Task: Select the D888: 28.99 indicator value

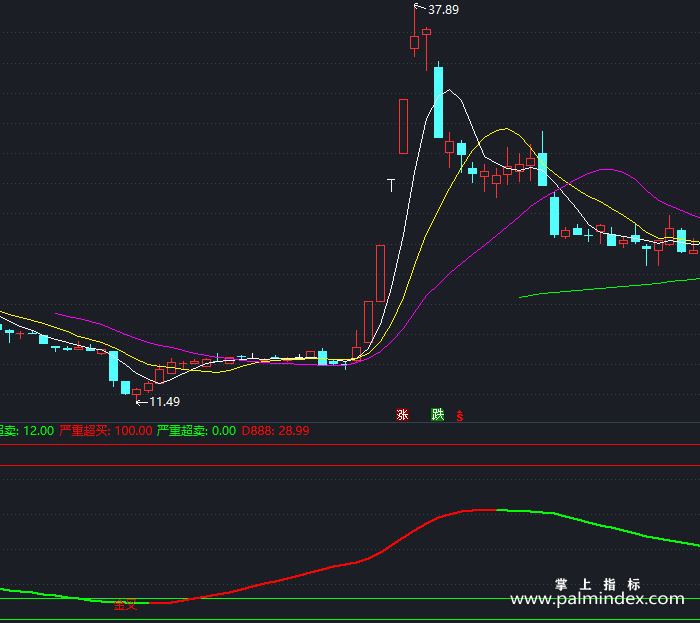Action: pyautogui.click(x=275, y=431)
